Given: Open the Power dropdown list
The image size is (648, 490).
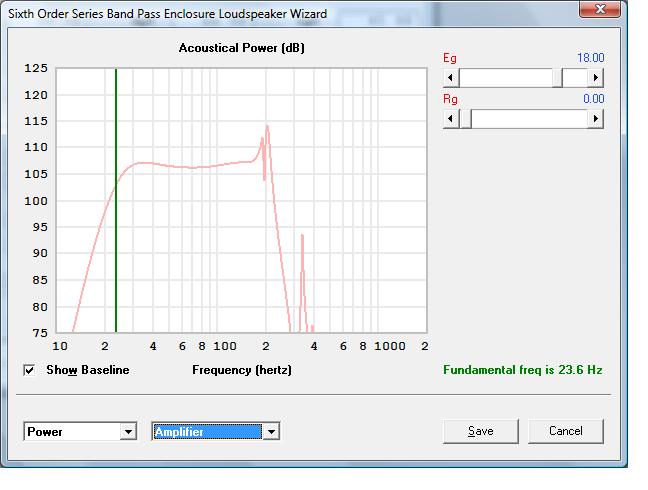Looking at the screenshot, I should [x=128, y=432].
